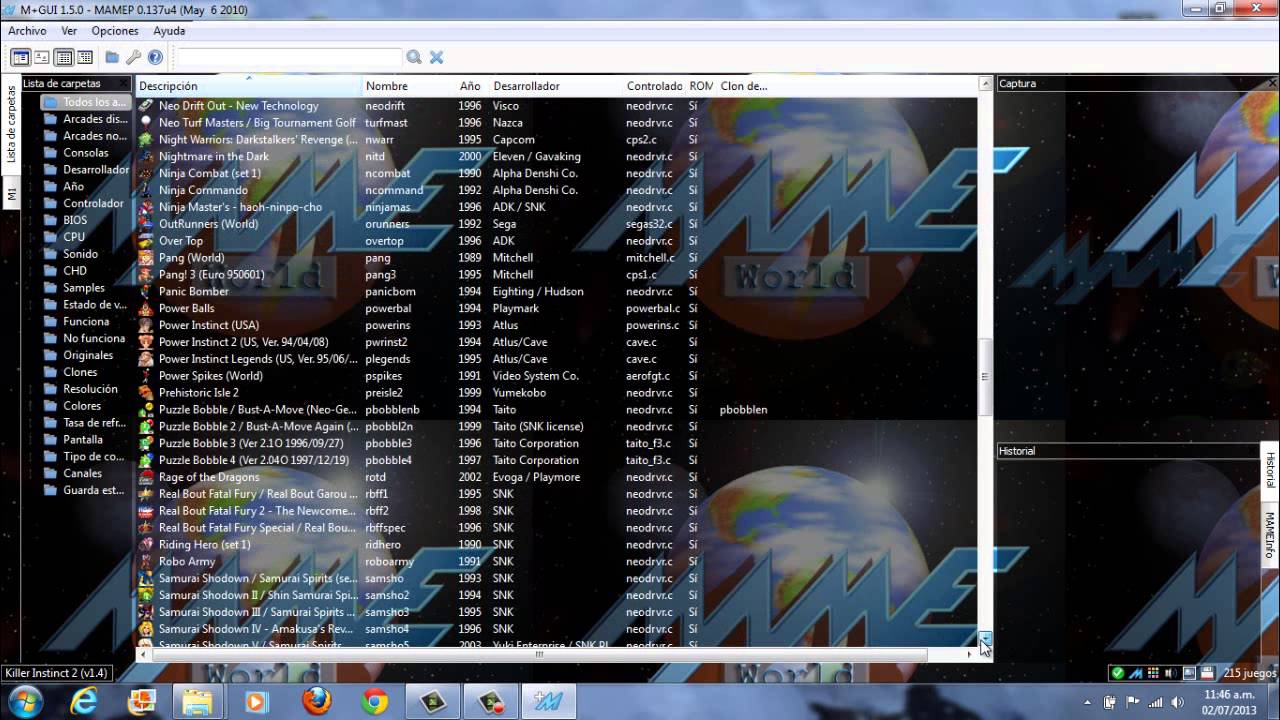
Task: Open the Opciones menu
Action: point(115,31)
